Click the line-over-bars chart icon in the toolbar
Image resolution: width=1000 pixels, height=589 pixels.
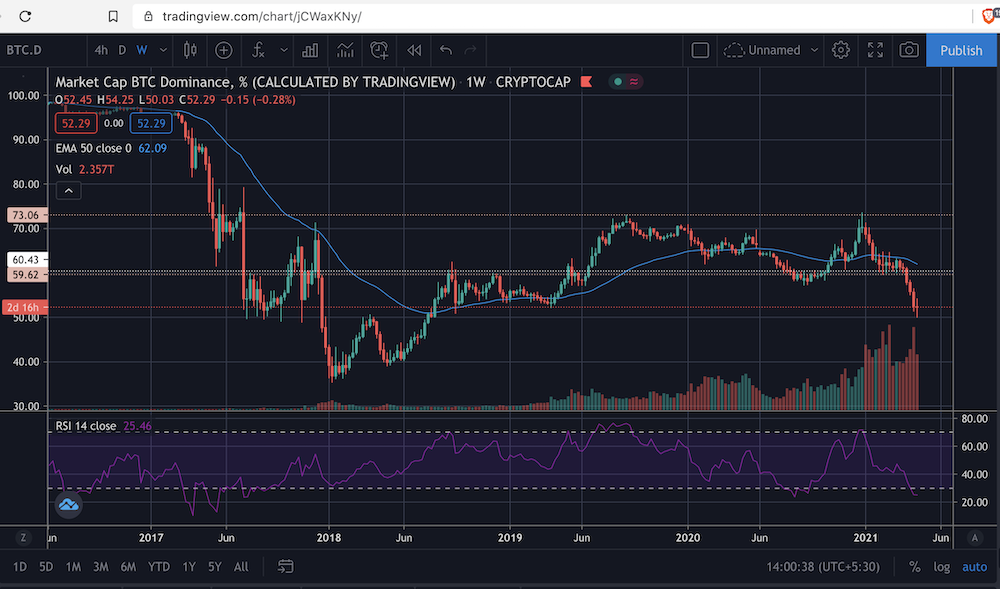tap(345, 50)
